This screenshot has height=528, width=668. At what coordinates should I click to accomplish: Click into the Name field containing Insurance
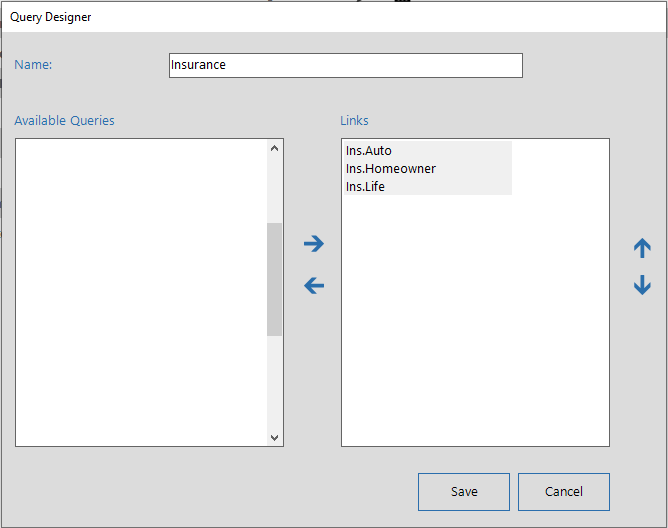pos(345,65)
